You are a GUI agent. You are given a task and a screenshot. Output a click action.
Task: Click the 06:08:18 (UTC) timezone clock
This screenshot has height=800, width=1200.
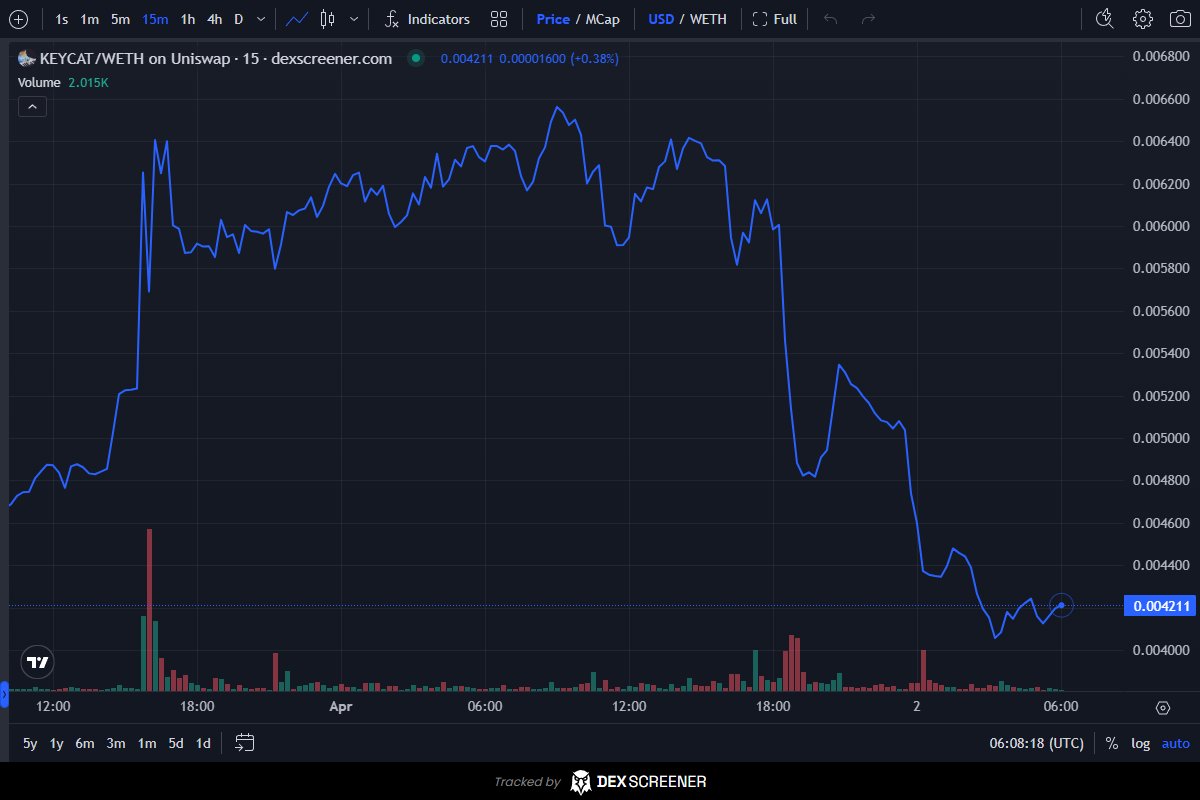click(x=1036, y=743)
